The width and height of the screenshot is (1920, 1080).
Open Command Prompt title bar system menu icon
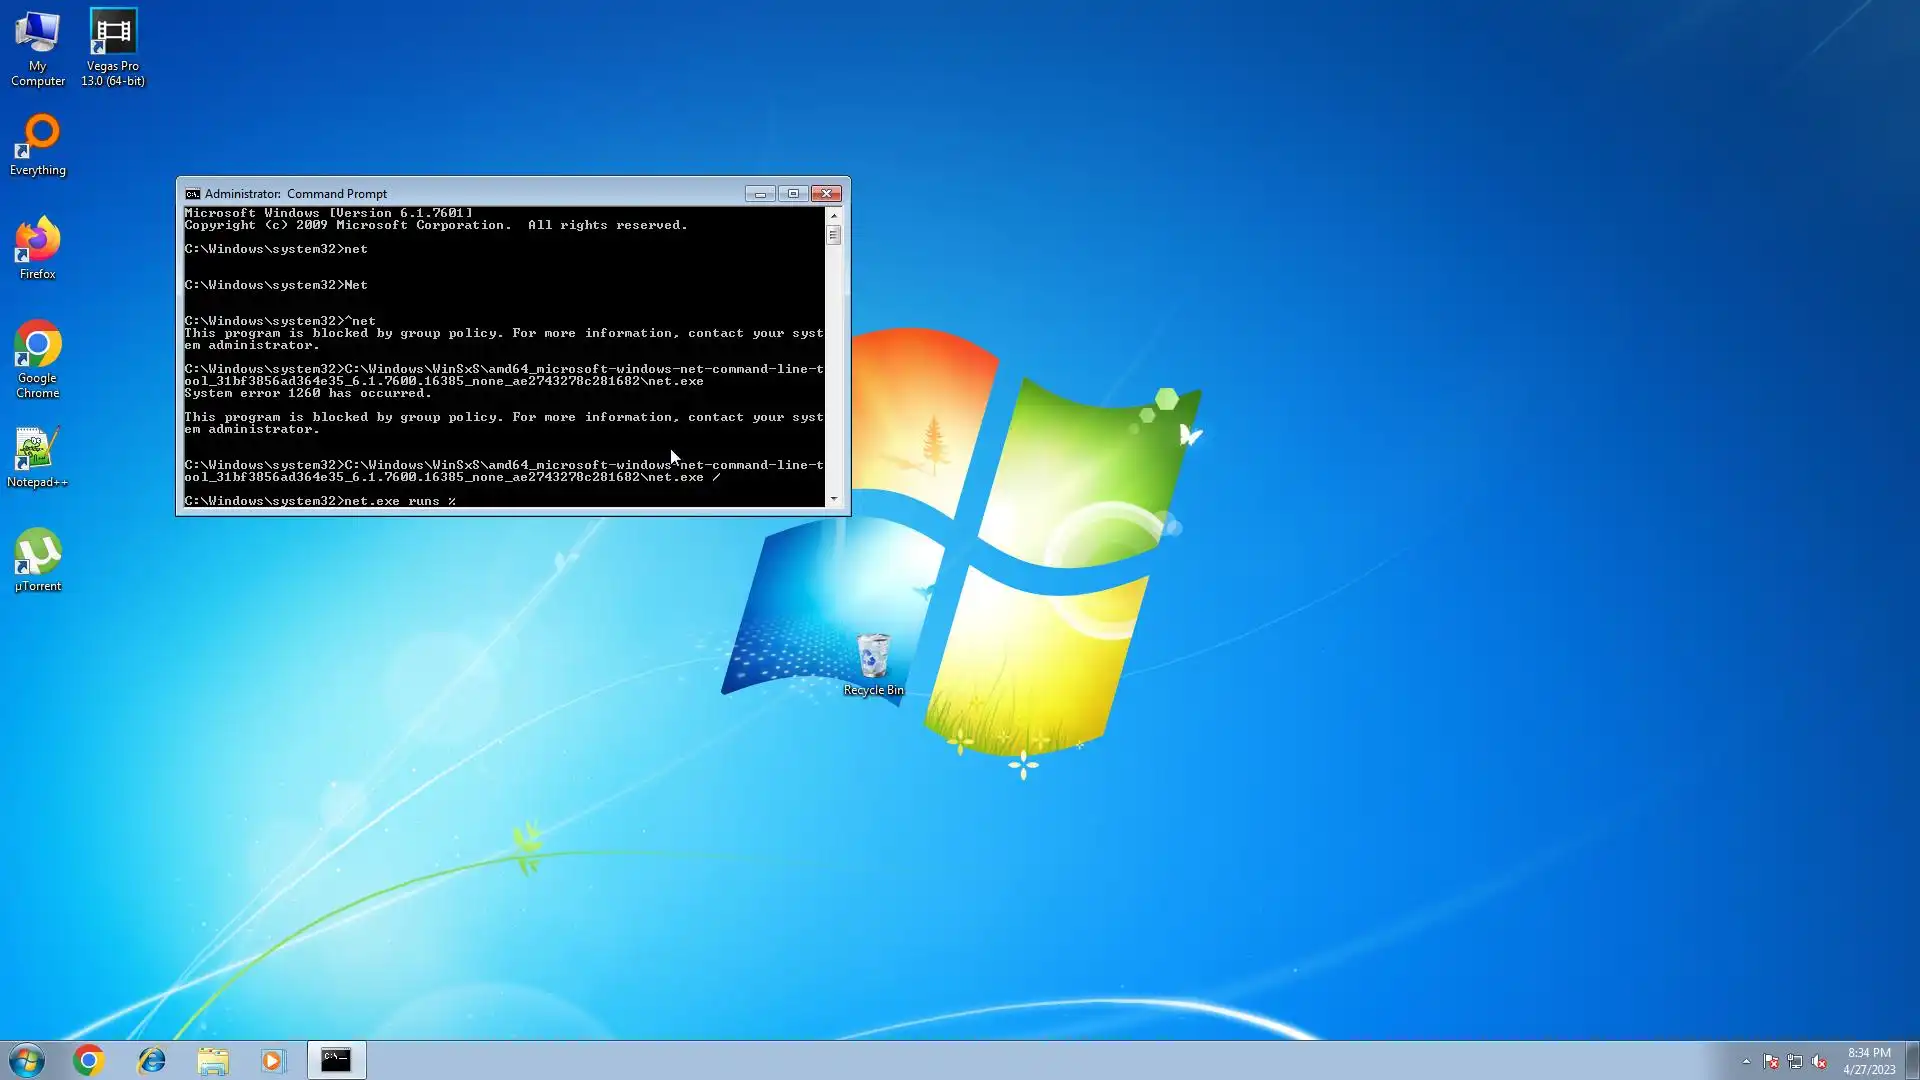(x=192, y=194)
